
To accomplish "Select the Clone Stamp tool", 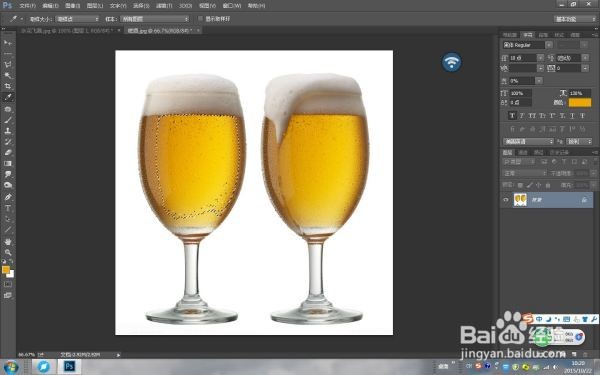I will (8, 131).
